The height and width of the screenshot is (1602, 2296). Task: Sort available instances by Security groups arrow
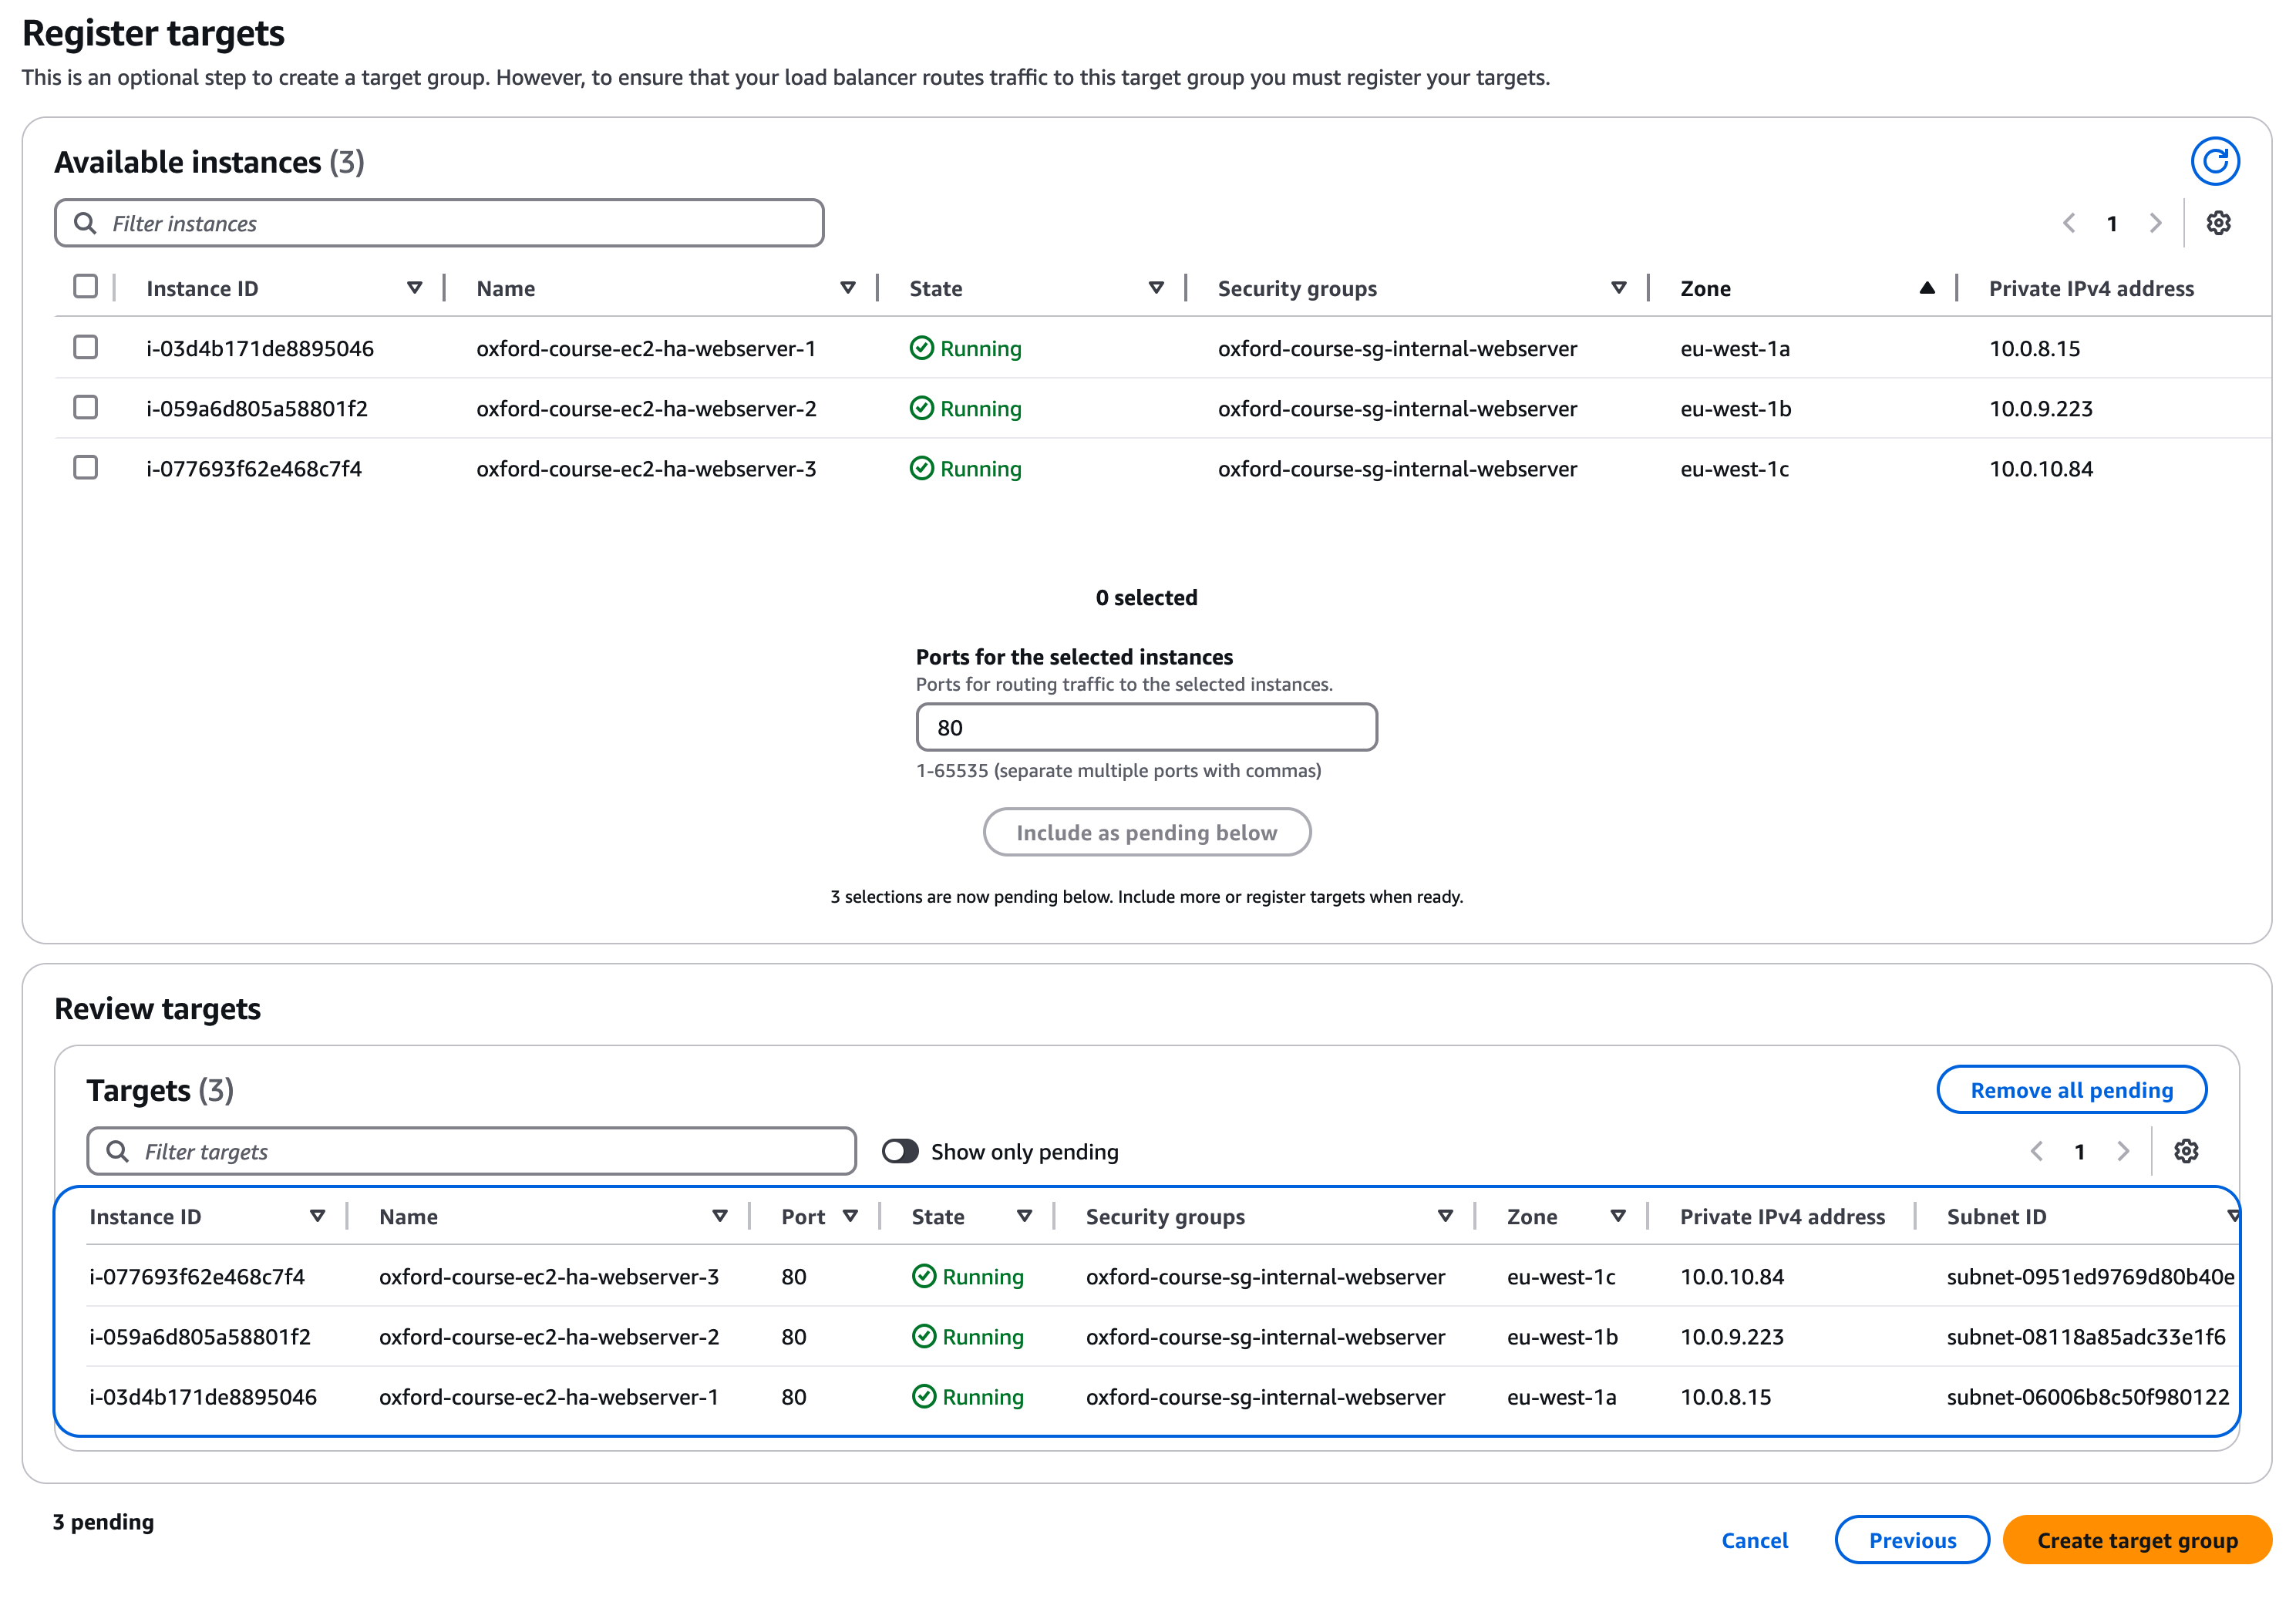(1618, 288)
